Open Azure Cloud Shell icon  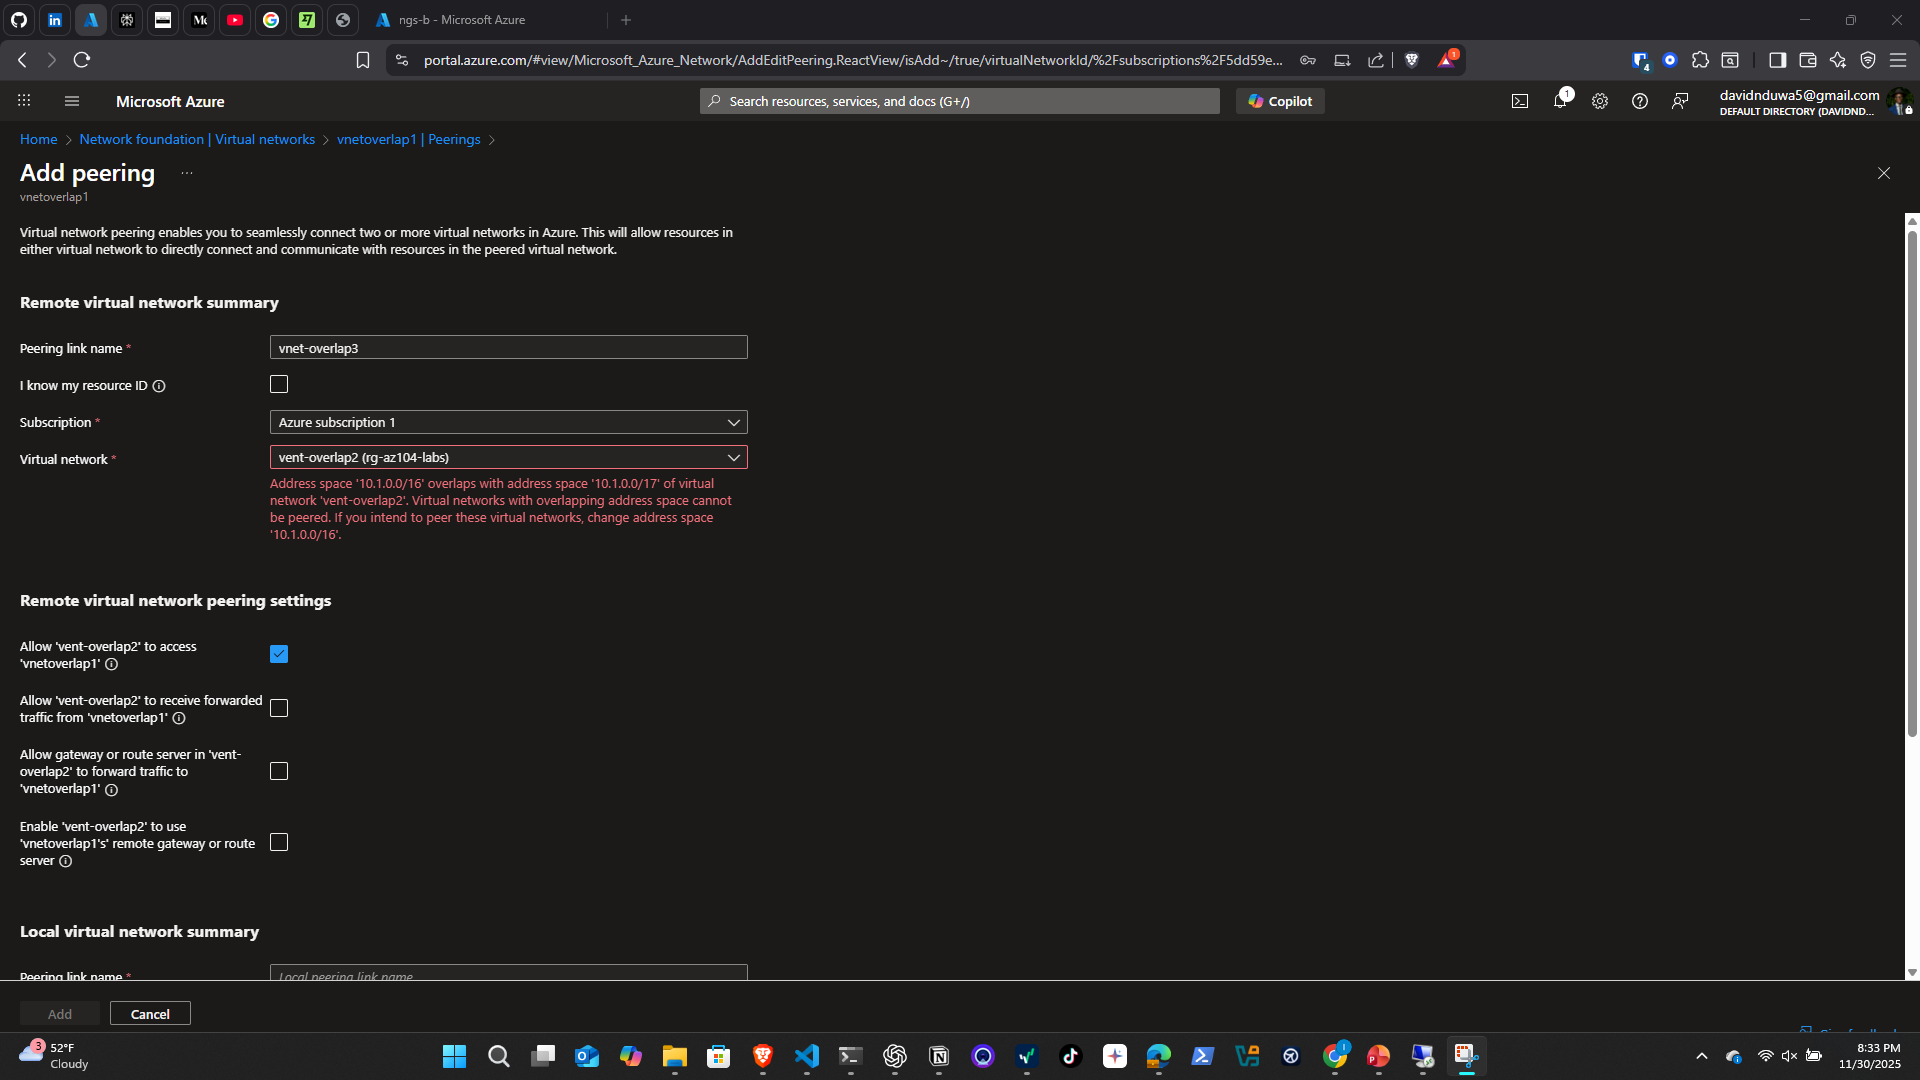click(x=1520, y=101)
